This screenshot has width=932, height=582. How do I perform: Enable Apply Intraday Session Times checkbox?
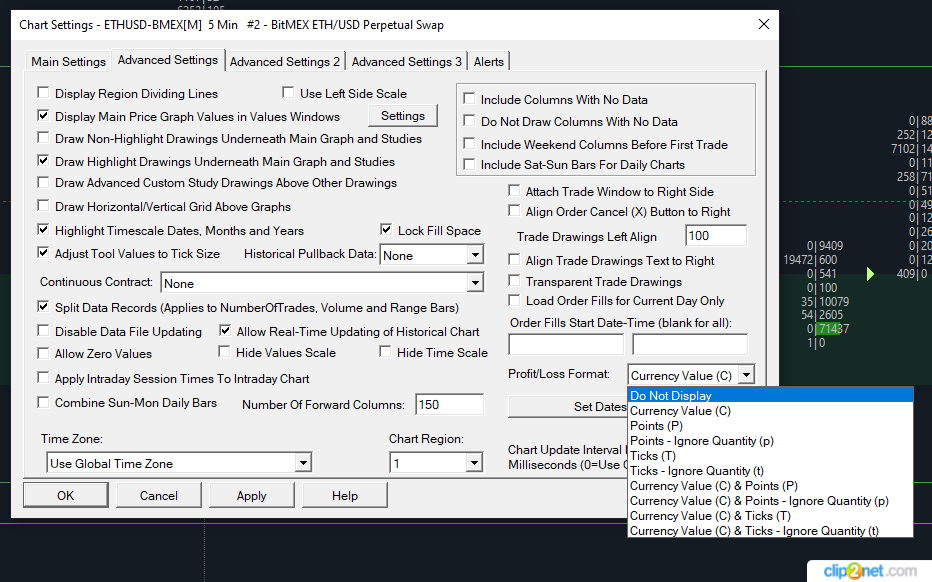pyautogui.click(x=43, y=378)
